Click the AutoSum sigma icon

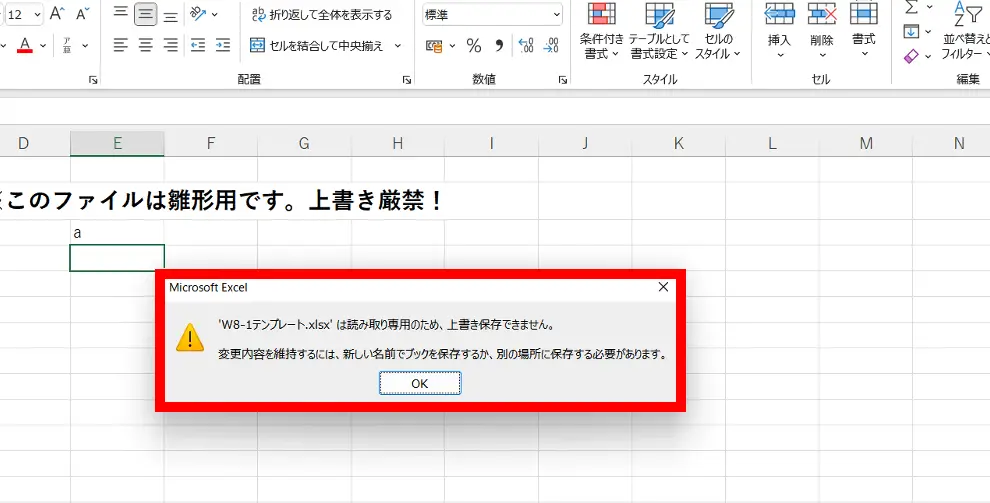[x=910, y=8]
